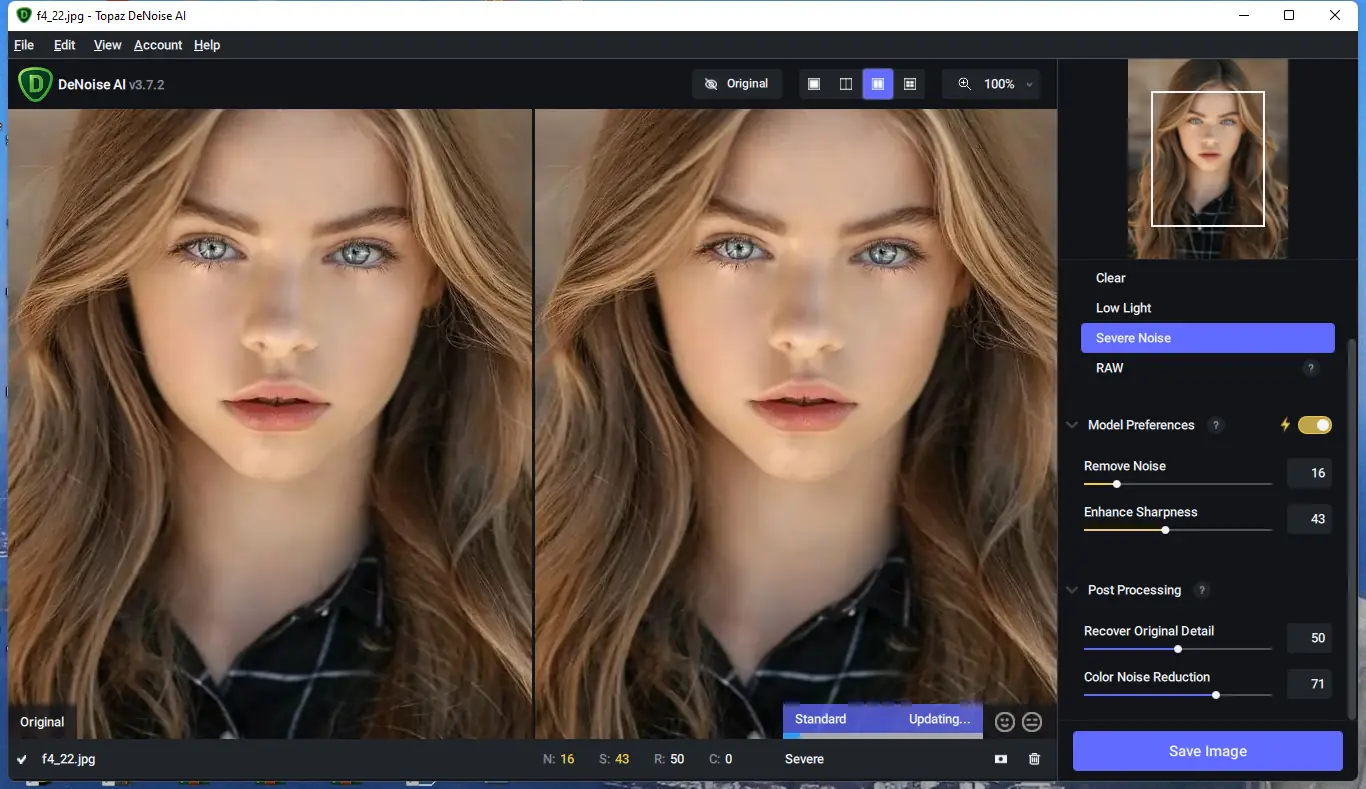Click the happy face rating icon
The height and width of the screenshot is (789, 1366).
[x=1005, y=721]
